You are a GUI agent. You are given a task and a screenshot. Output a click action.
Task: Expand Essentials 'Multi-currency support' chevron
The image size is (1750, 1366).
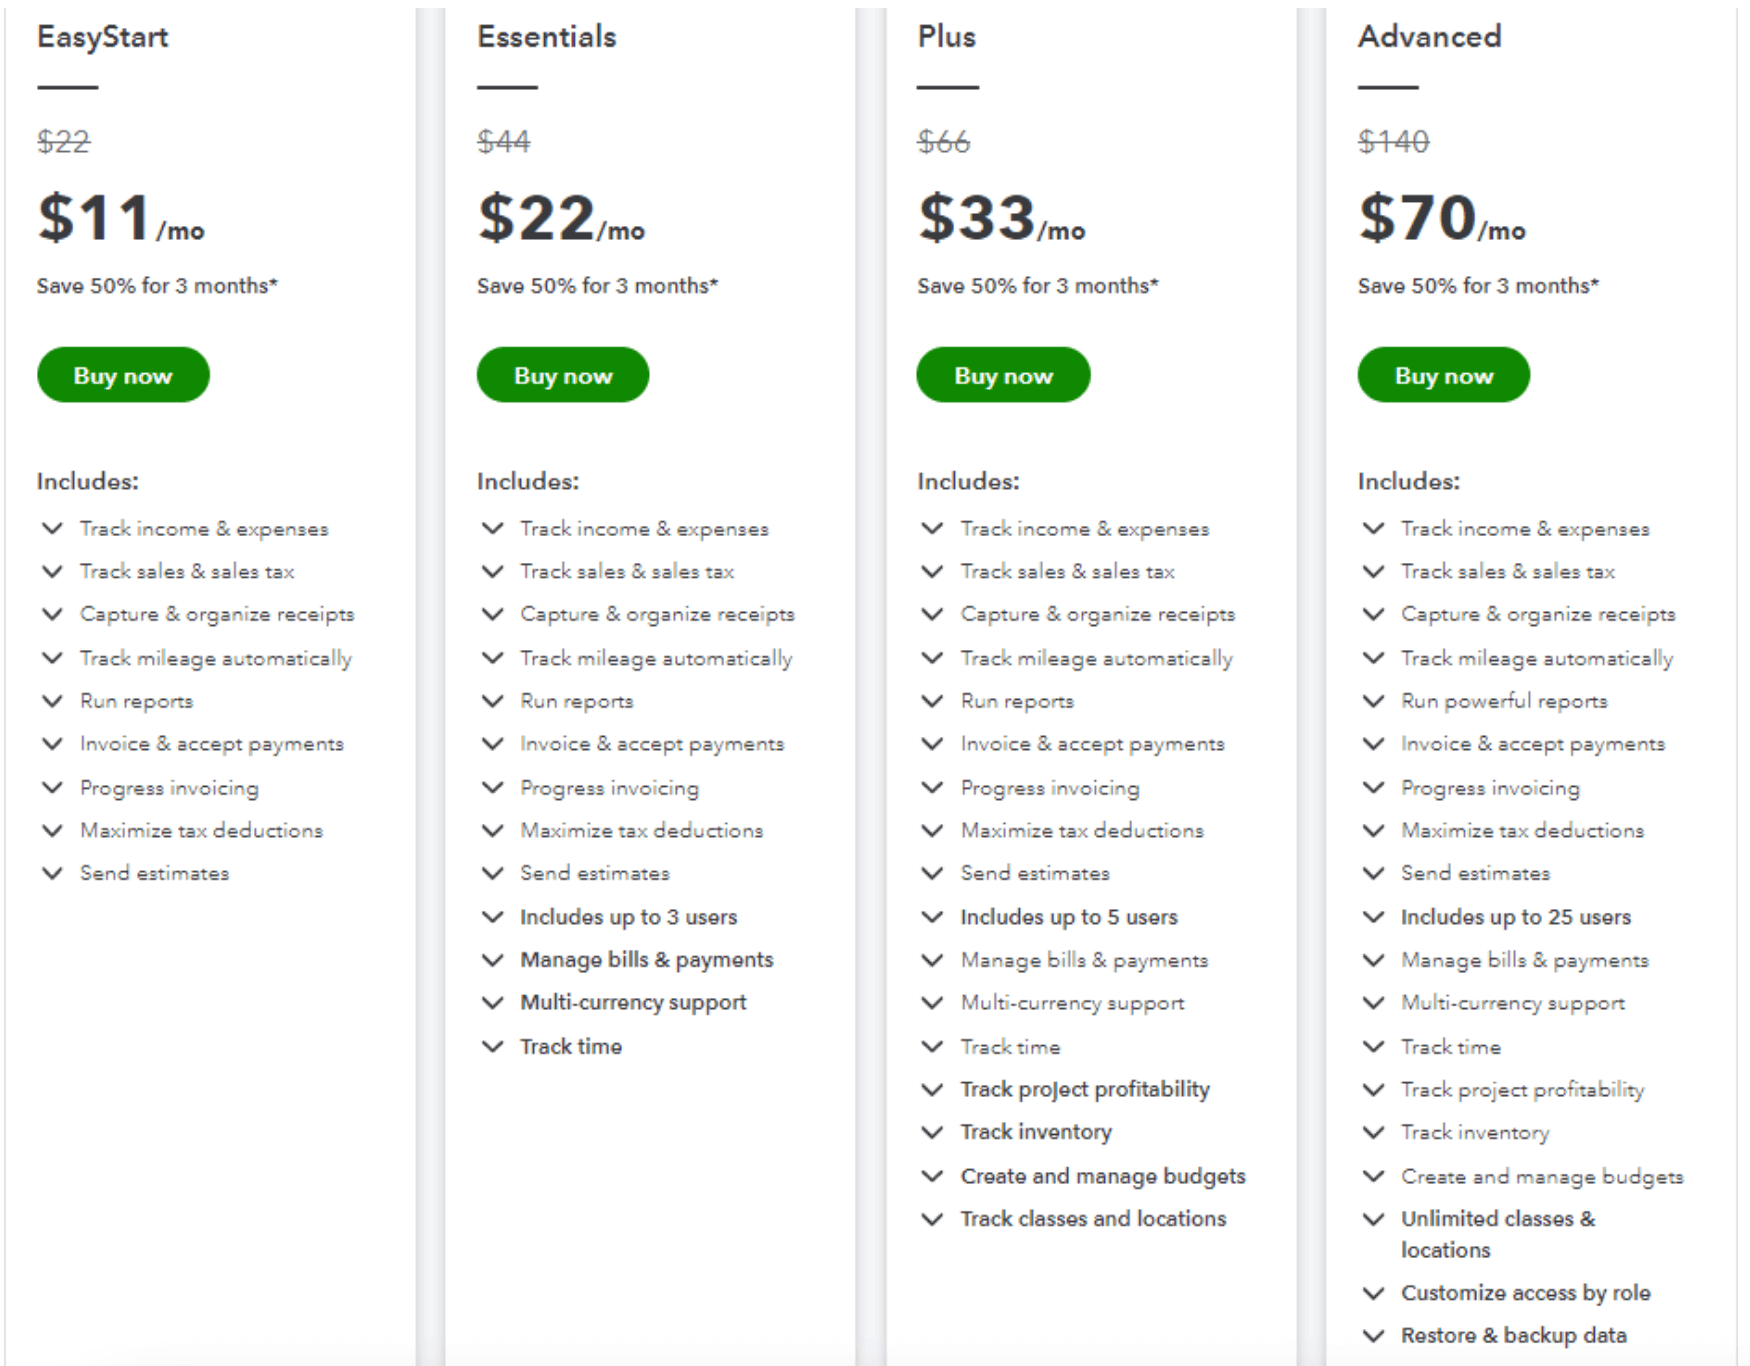492,1002
